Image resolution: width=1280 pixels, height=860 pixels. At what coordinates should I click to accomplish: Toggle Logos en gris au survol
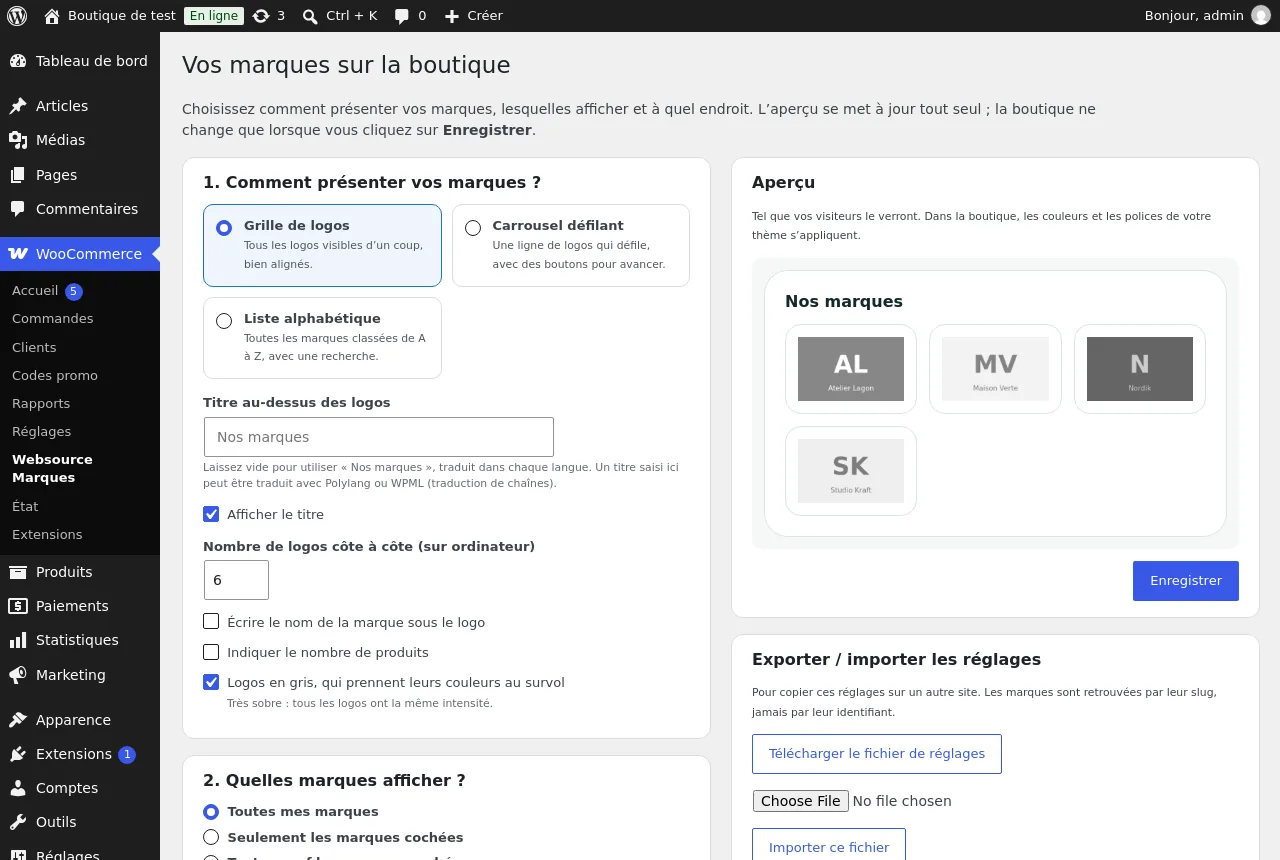coord(211,682)
